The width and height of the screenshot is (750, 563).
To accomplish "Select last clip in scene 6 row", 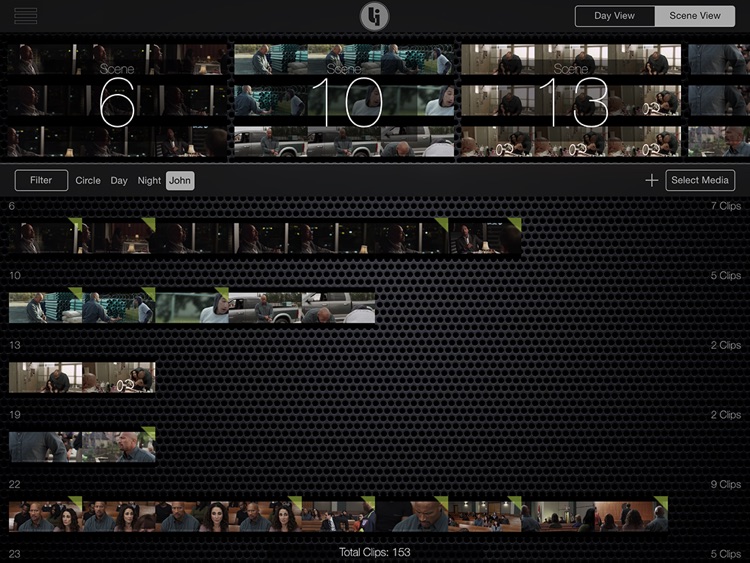I will [485, 238].
